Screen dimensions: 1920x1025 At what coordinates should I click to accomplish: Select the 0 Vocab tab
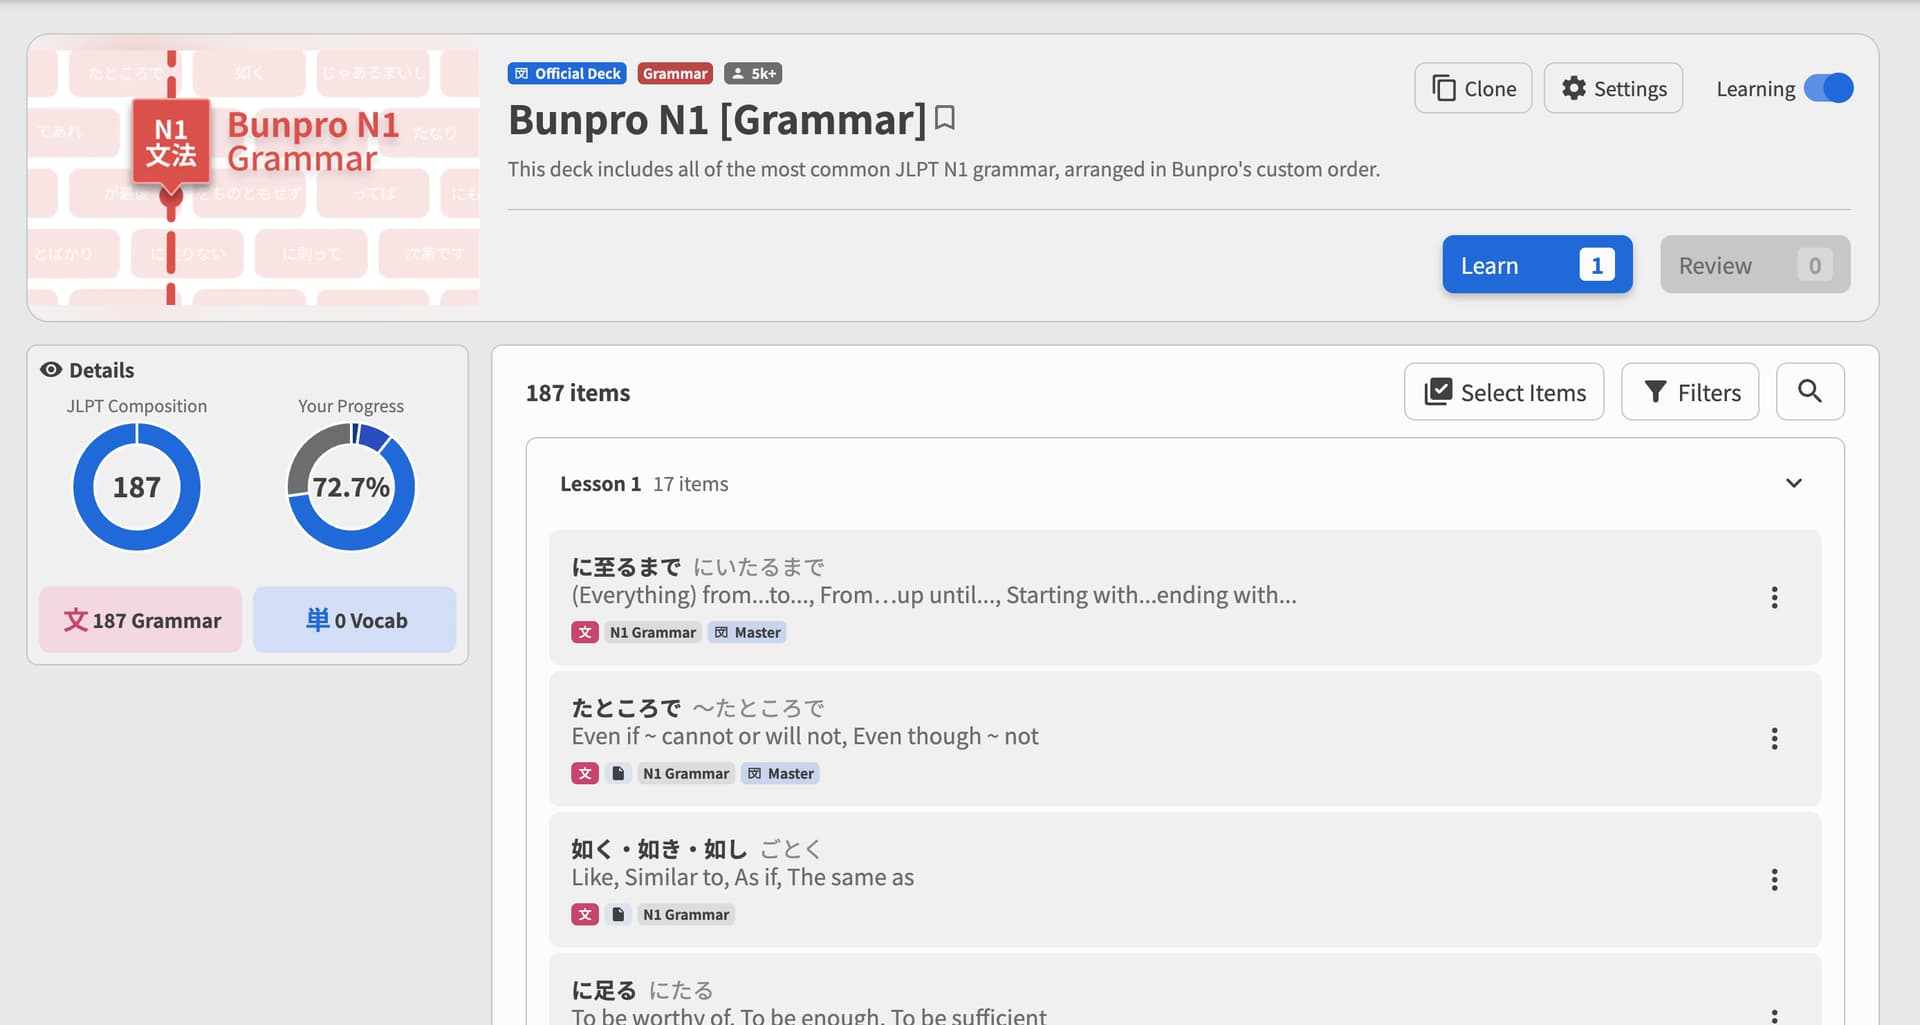355,620
